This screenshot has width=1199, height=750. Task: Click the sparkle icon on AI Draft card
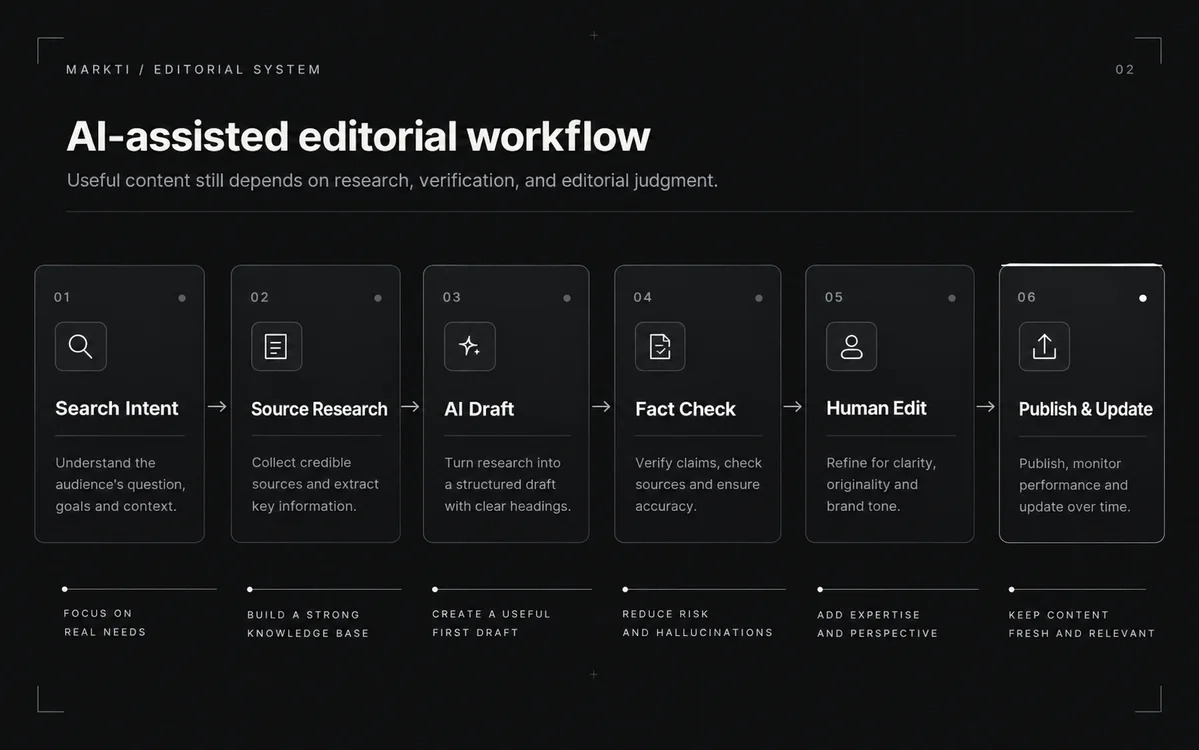point(470,346)
